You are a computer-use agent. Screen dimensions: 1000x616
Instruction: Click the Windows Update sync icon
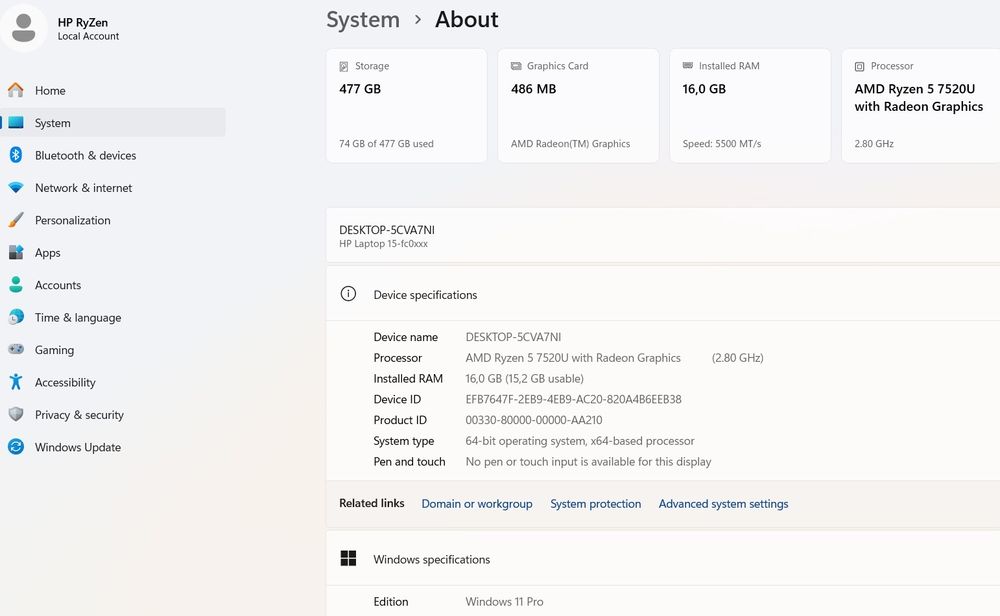coord(16,447)
